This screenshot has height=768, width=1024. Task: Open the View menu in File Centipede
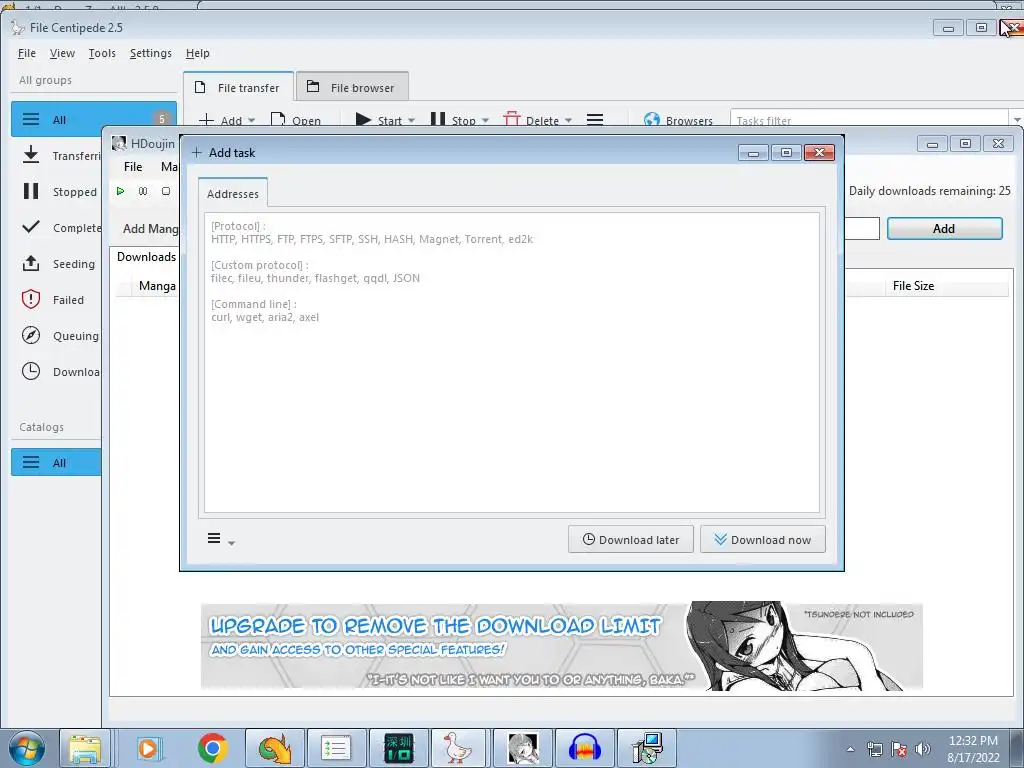point(62,54)
